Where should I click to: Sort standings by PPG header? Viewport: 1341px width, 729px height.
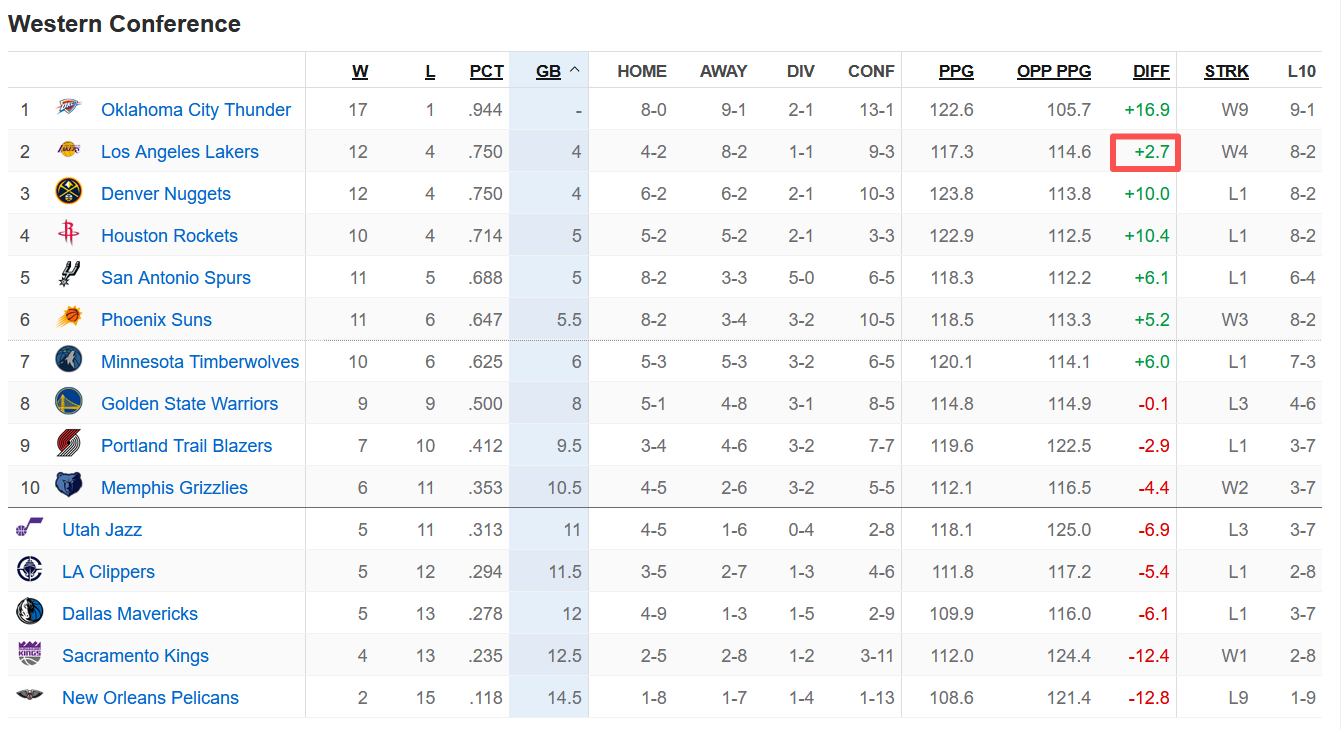click(956, 71)
